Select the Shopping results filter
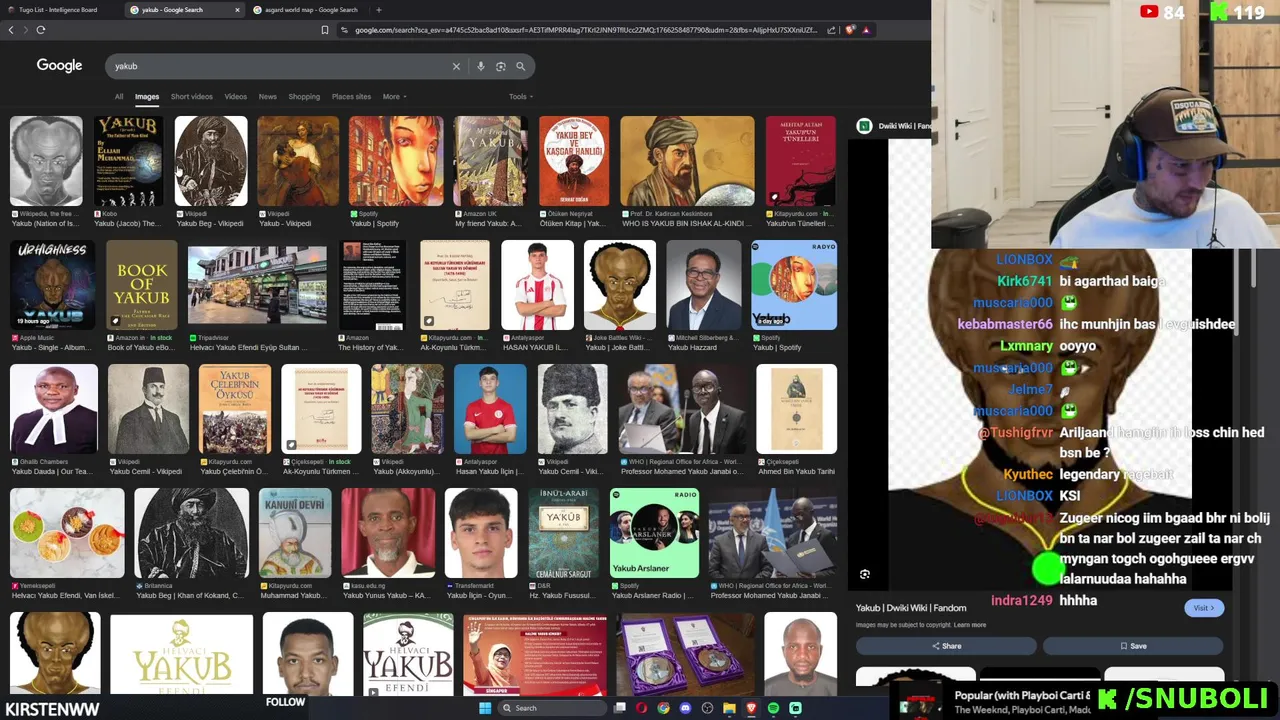Screen dimensions: 1280x720 (x=304, y=97)
